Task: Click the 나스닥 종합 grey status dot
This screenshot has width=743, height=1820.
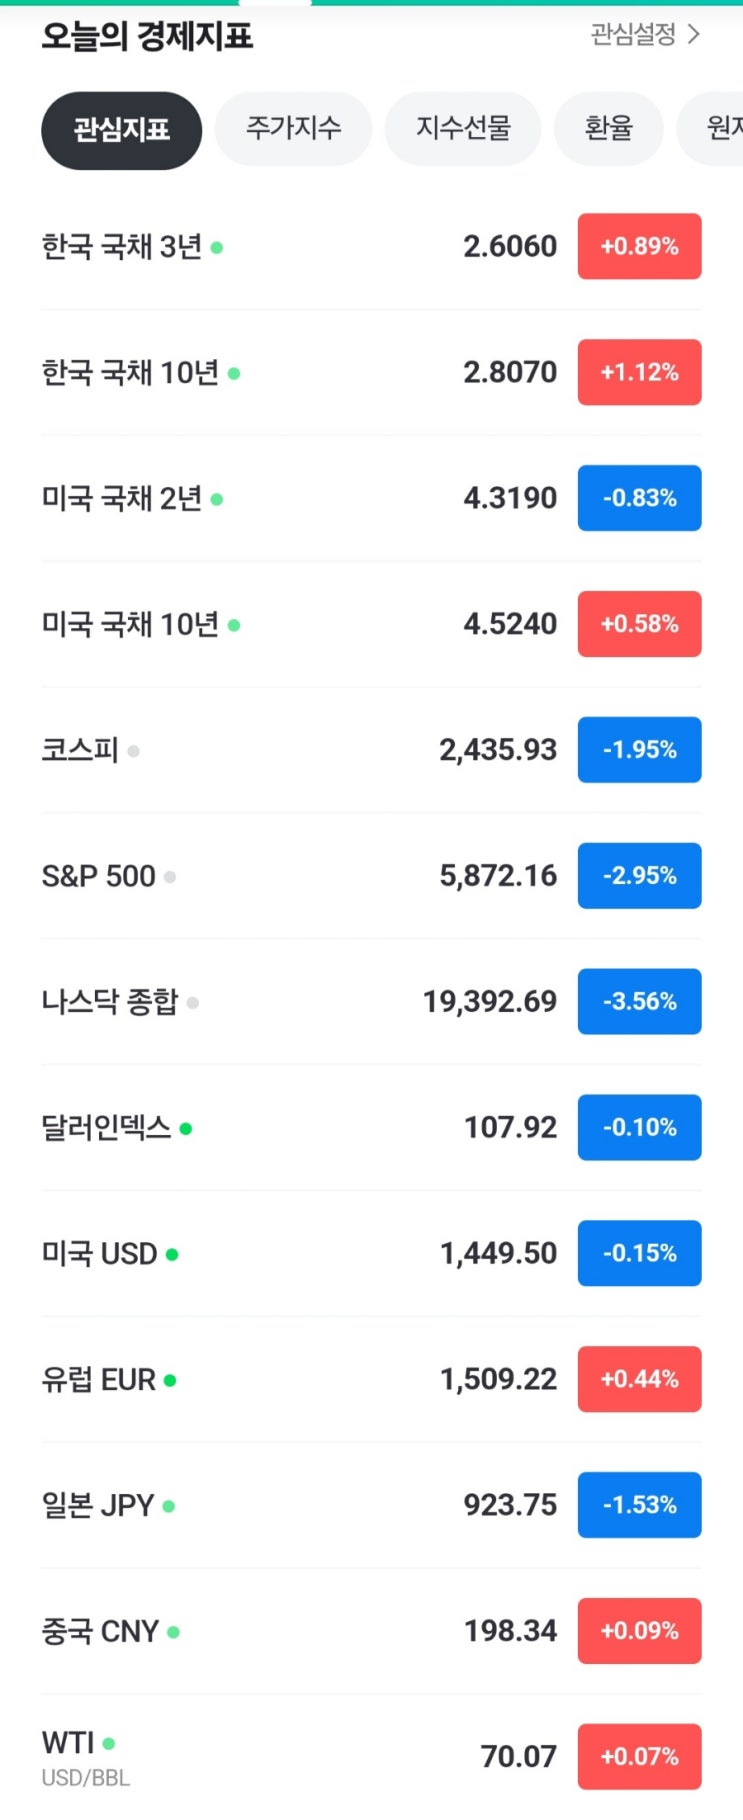Action: coord(193,1002)
